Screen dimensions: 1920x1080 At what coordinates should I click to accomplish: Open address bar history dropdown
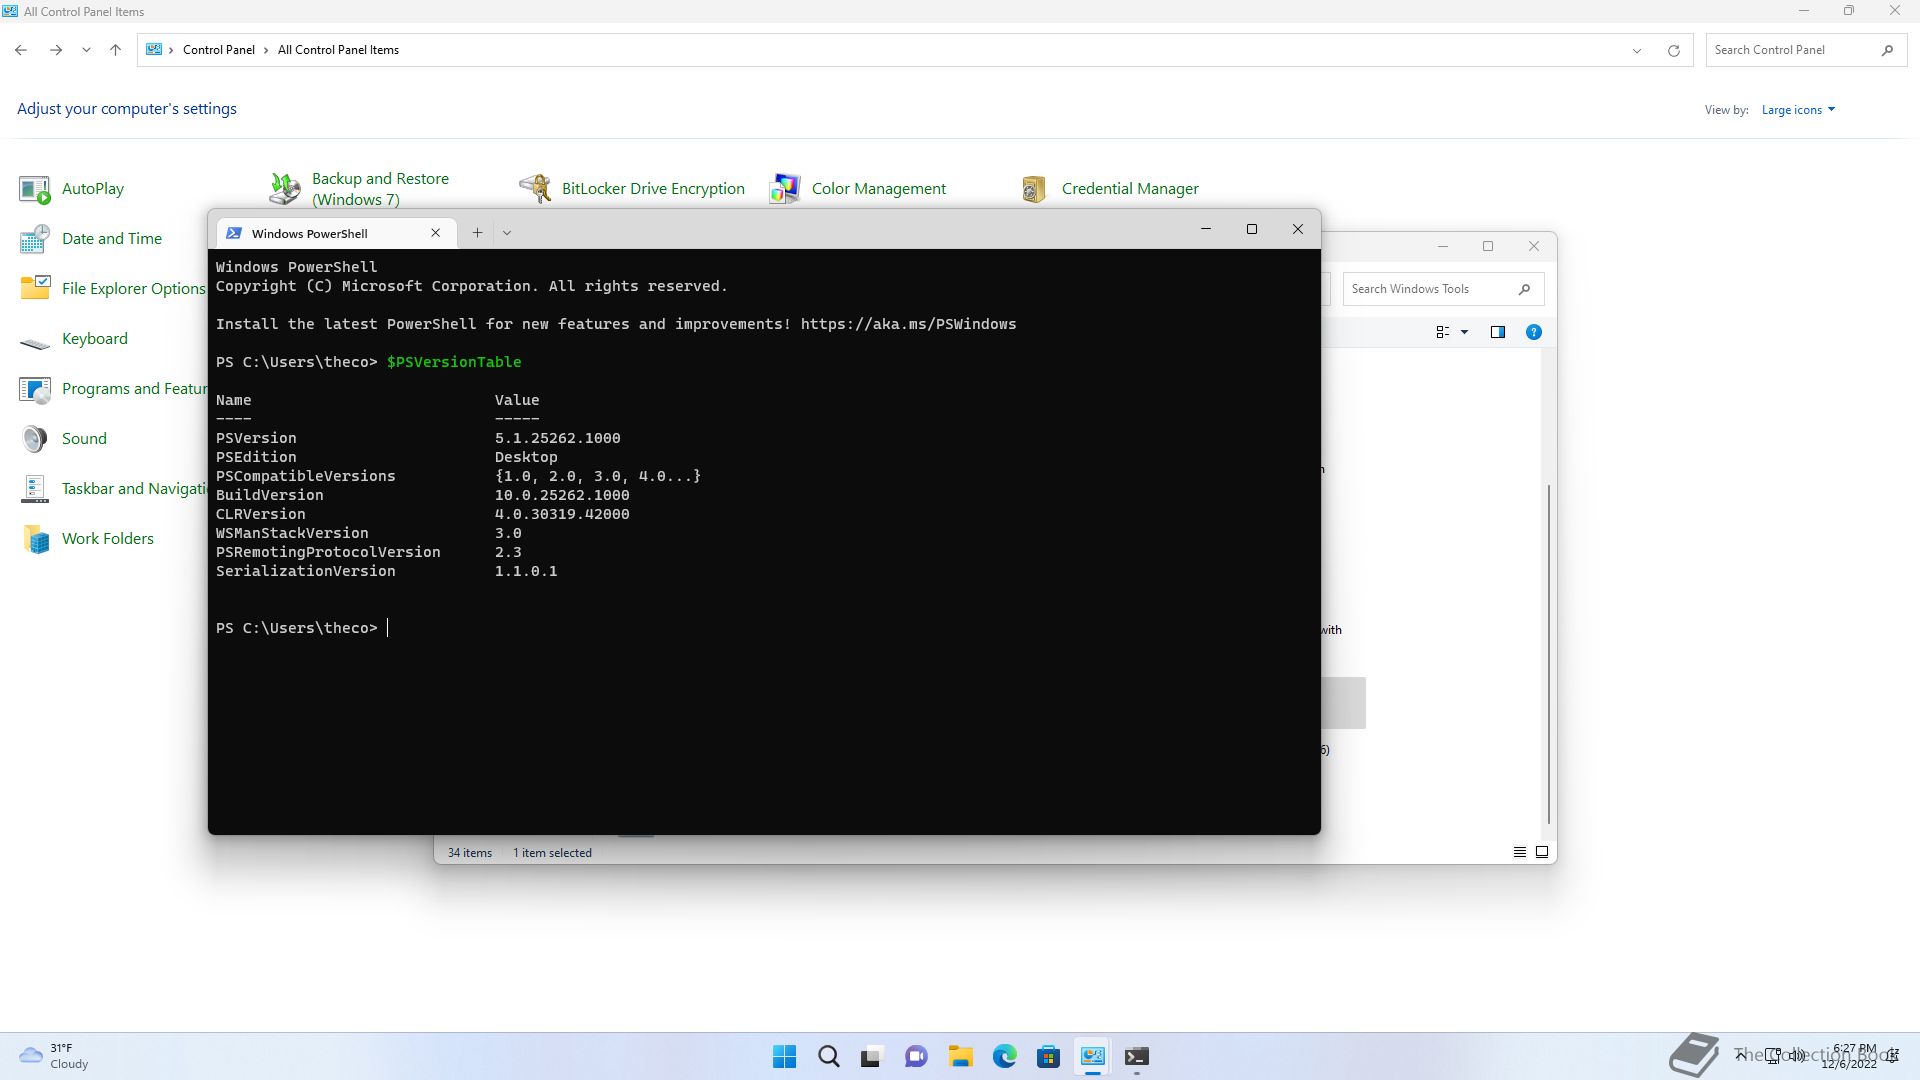[x=1637, y=50]
